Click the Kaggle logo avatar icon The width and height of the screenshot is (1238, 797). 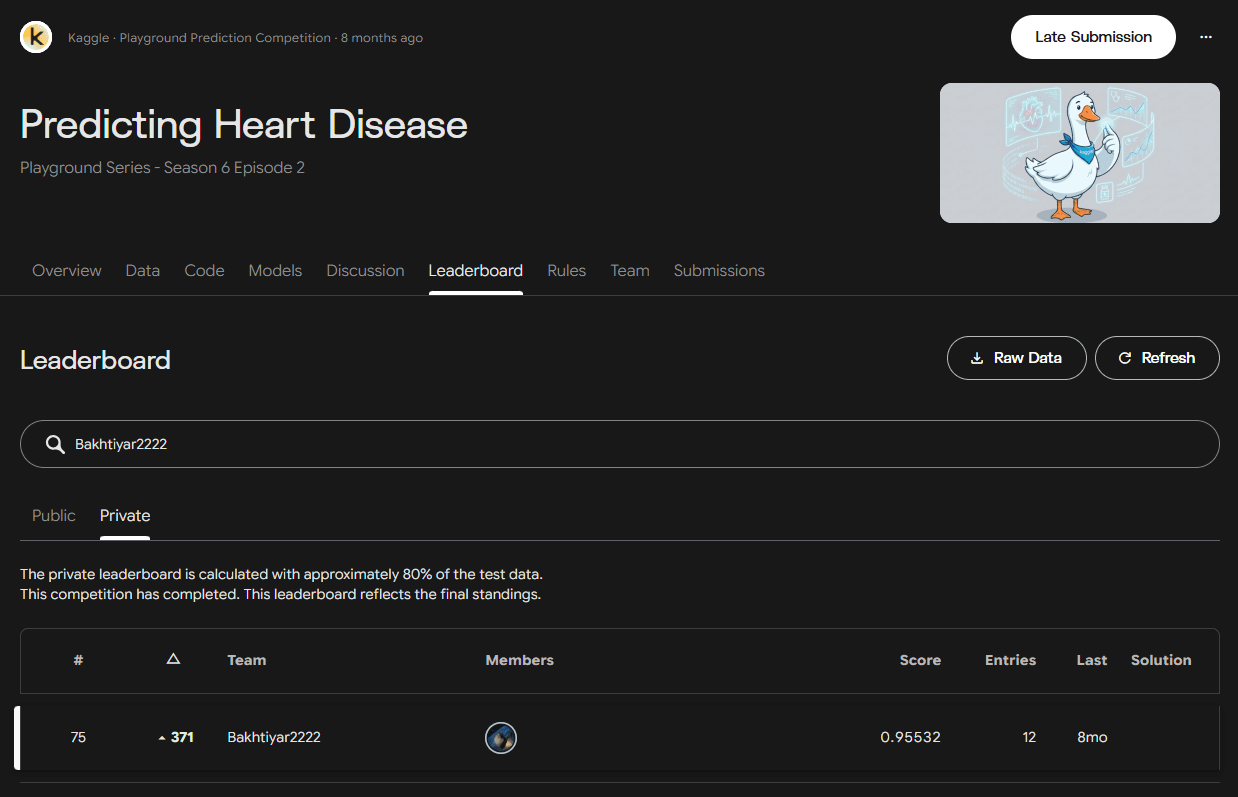click(36, 38)
